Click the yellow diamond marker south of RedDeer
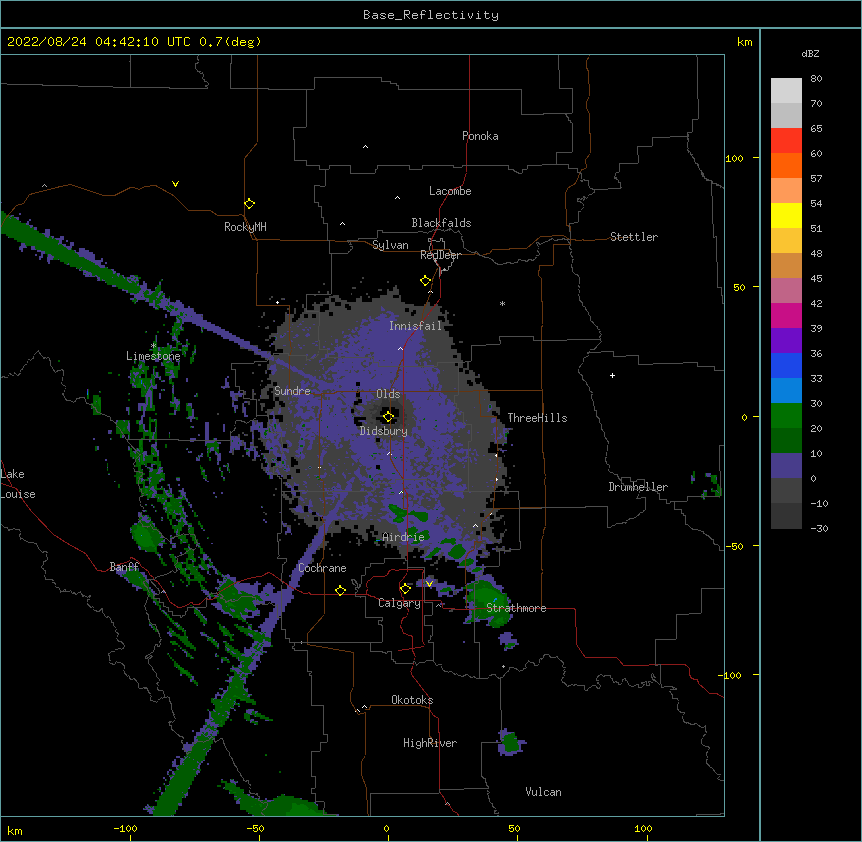Screen dimensions: 862x842 (x=426, y=281)
